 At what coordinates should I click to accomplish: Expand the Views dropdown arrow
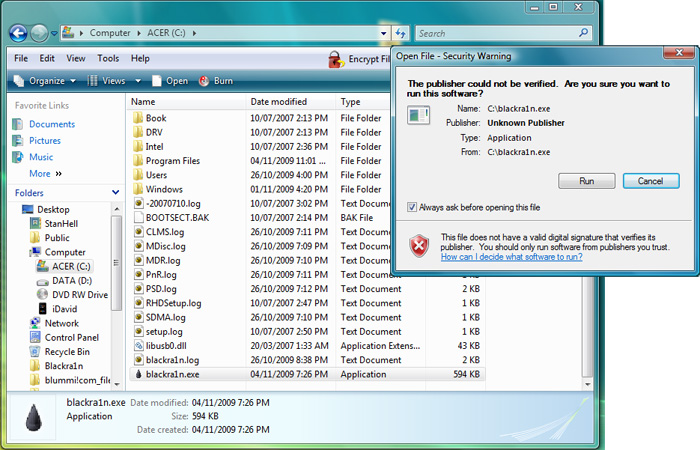(138, 81)
